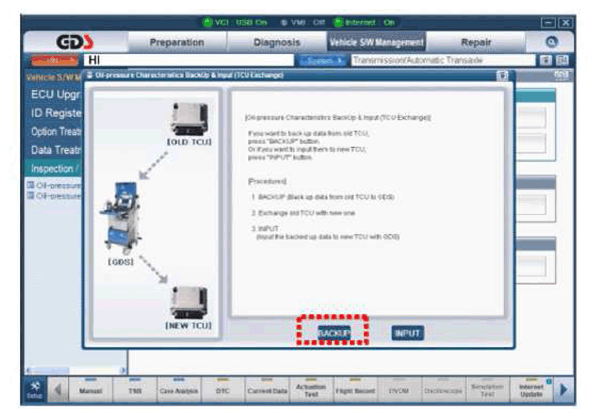Click the vehicle model field showing HI
597x418 pixels.
[188, 60]
